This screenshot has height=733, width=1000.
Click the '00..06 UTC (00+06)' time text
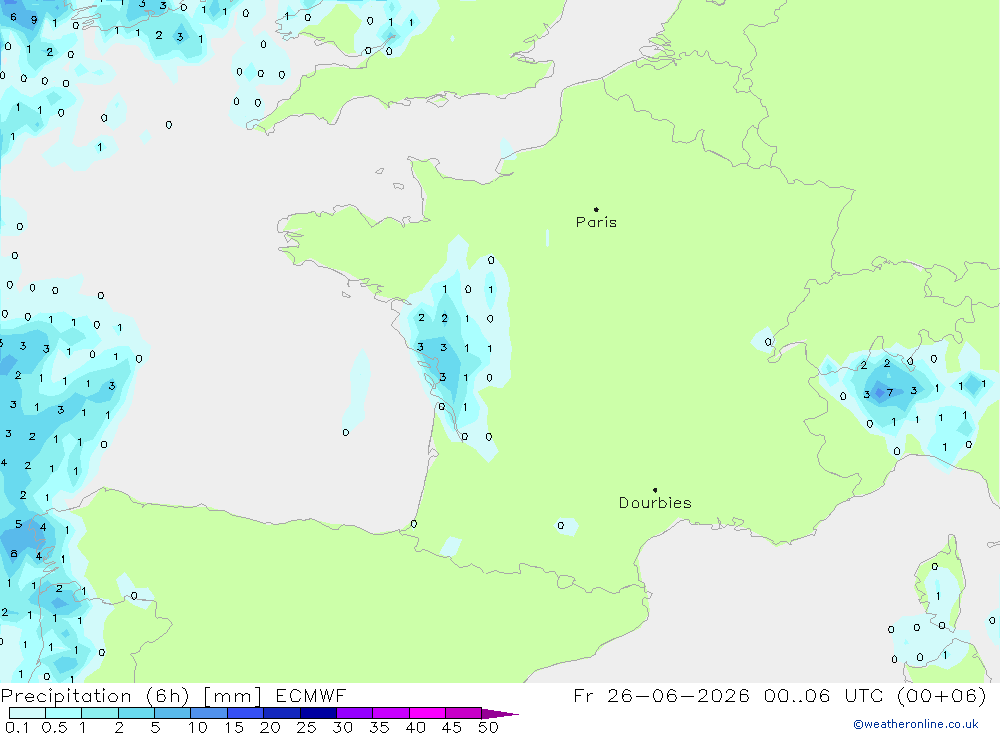click(875, 696)
